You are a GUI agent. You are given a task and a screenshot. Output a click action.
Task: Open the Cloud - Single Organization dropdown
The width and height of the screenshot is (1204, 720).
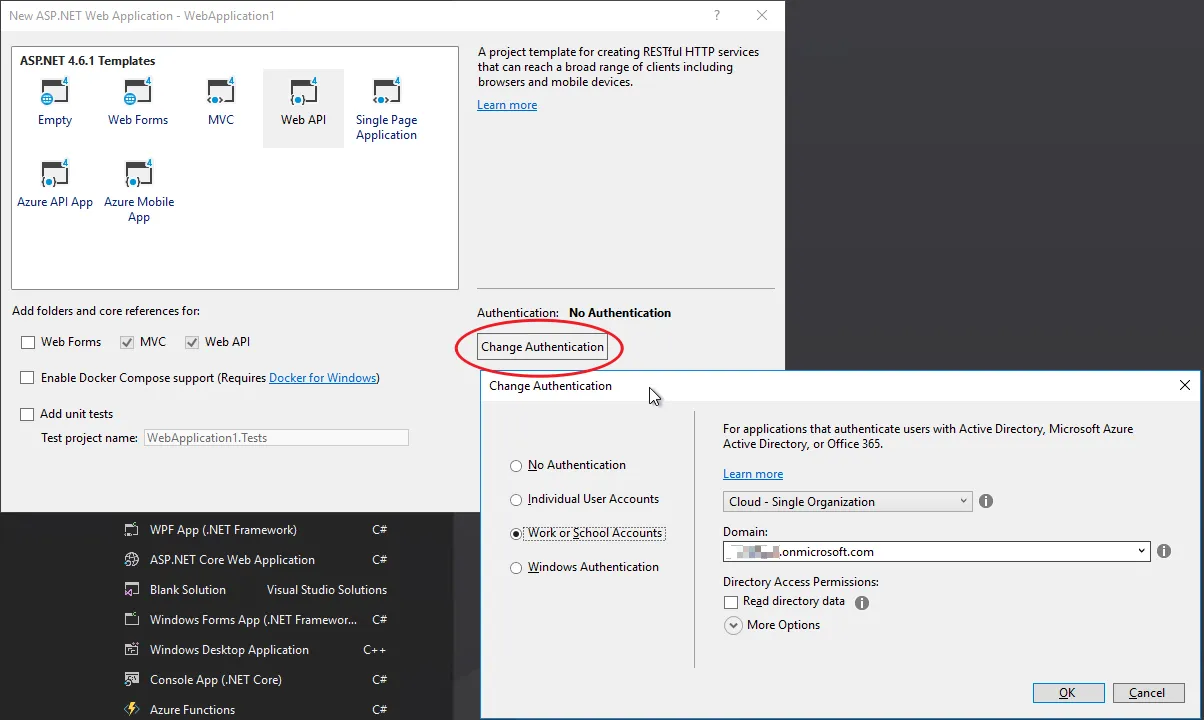click(x=848, y=501)
